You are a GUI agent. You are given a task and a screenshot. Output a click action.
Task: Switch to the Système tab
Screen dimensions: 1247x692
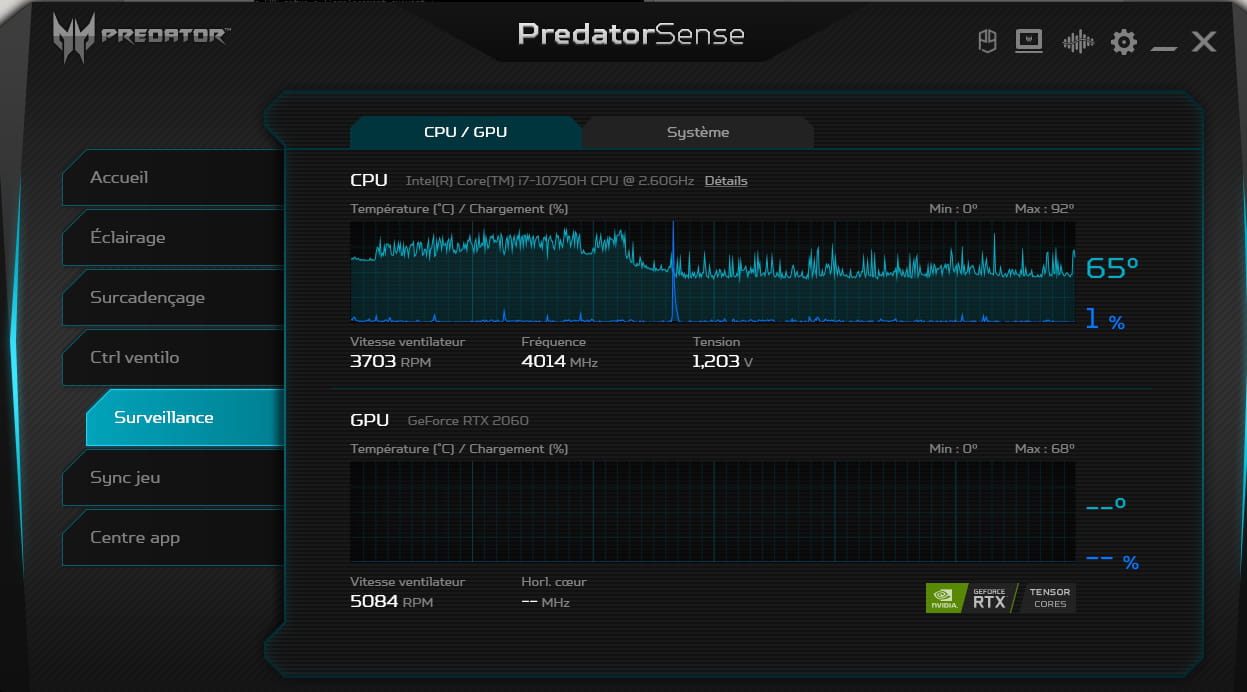point(698,132)
